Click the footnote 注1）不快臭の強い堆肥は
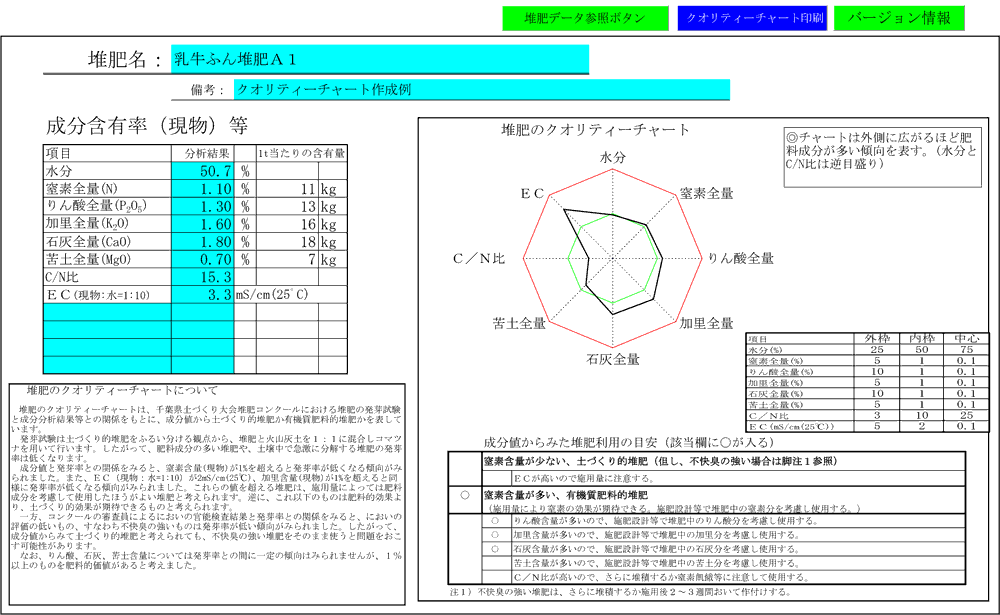Image resolution: width=1000 pixels, height=615 pixels. (621, 592)
